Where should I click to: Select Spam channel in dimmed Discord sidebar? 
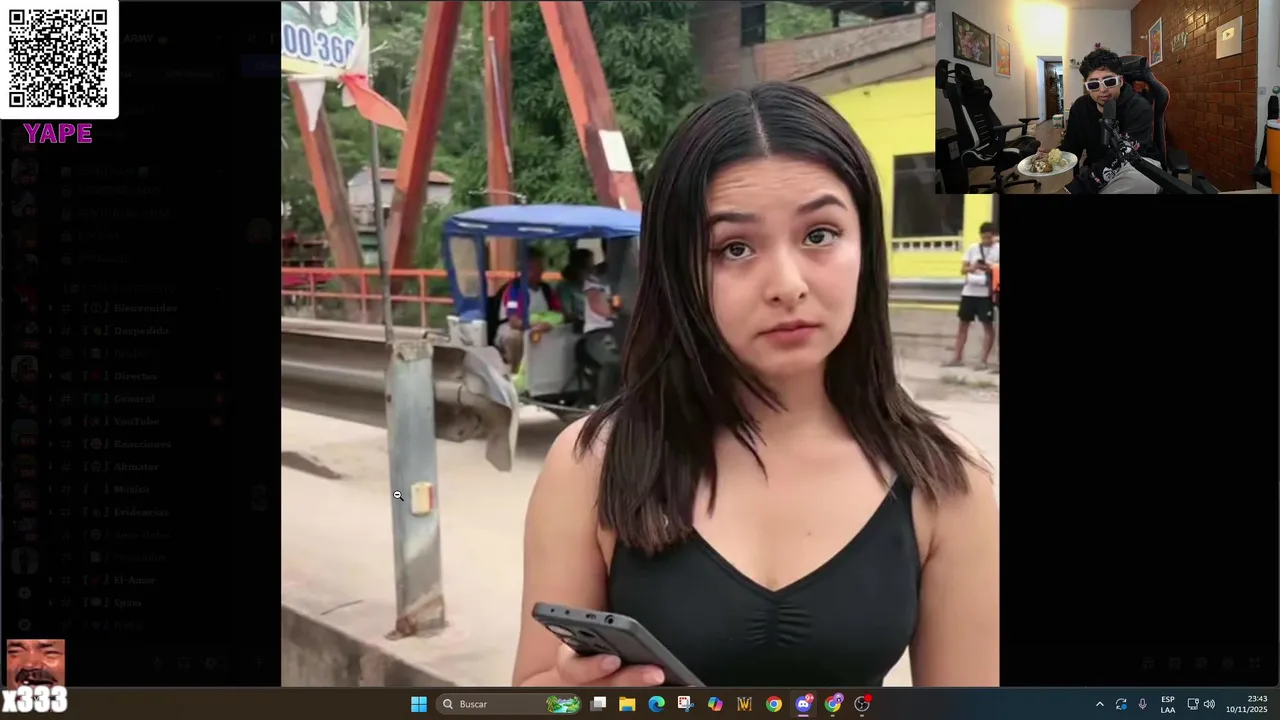(127, 603)
